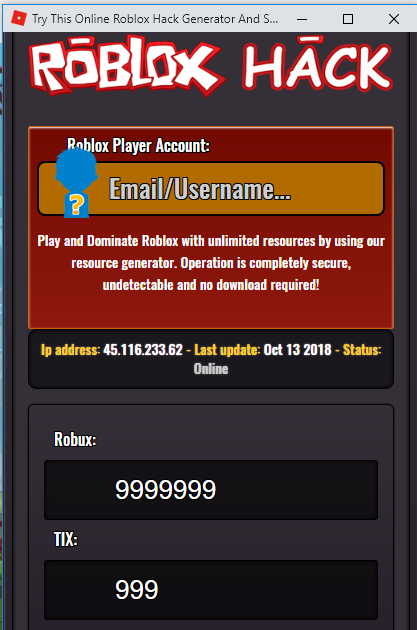Image resolution: width=417 pixels, height=630 pixels.
Task: Select the TIX amount field showing 999
Action: (x=211, y=589)
